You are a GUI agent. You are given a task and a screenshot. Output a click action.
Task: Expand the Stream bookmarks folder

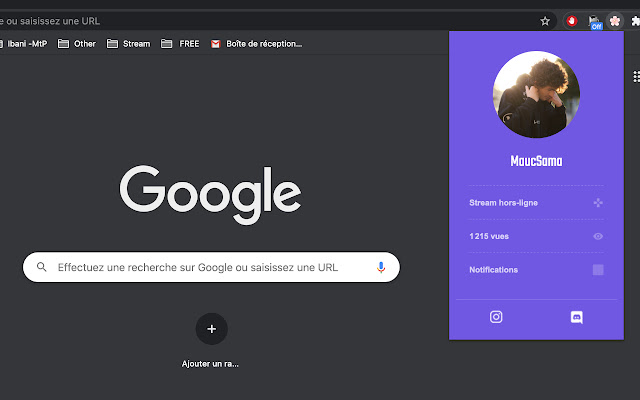tap(128, 44)
